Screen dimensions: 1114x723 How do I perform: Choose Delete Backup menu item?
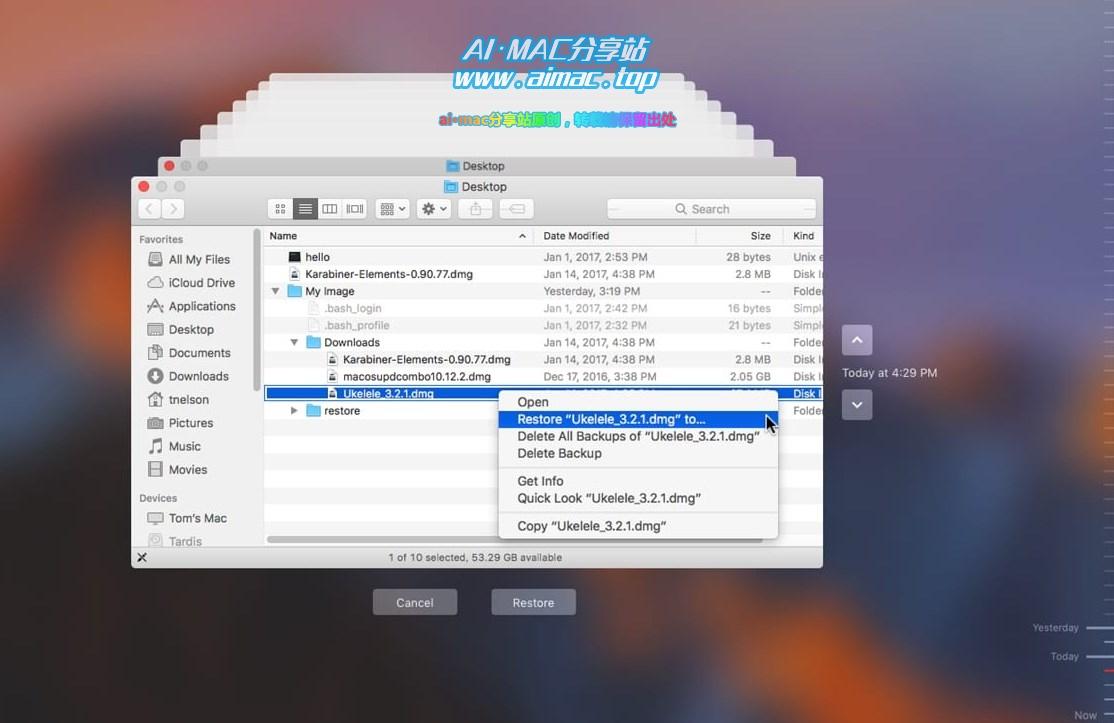[638, 453]
